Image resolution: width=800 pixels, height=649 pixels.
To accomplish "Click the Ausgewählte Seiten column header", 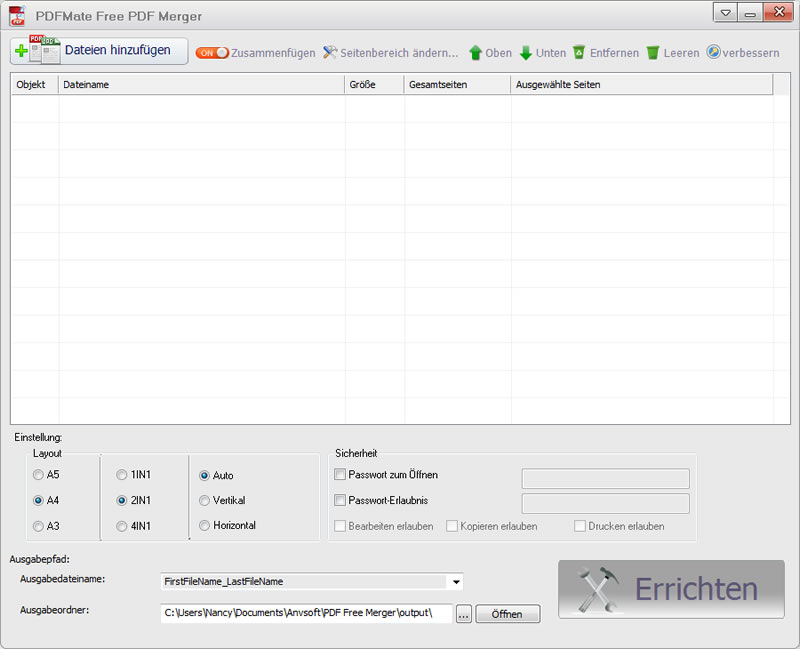I will (642, 85).
